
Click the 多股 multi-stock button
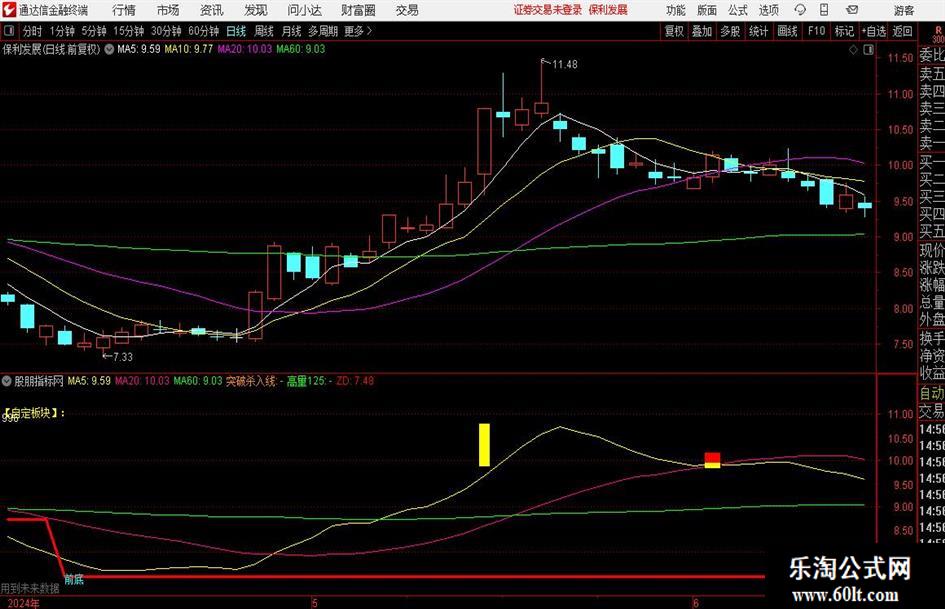pyautogui.click(x=730, y=31)
